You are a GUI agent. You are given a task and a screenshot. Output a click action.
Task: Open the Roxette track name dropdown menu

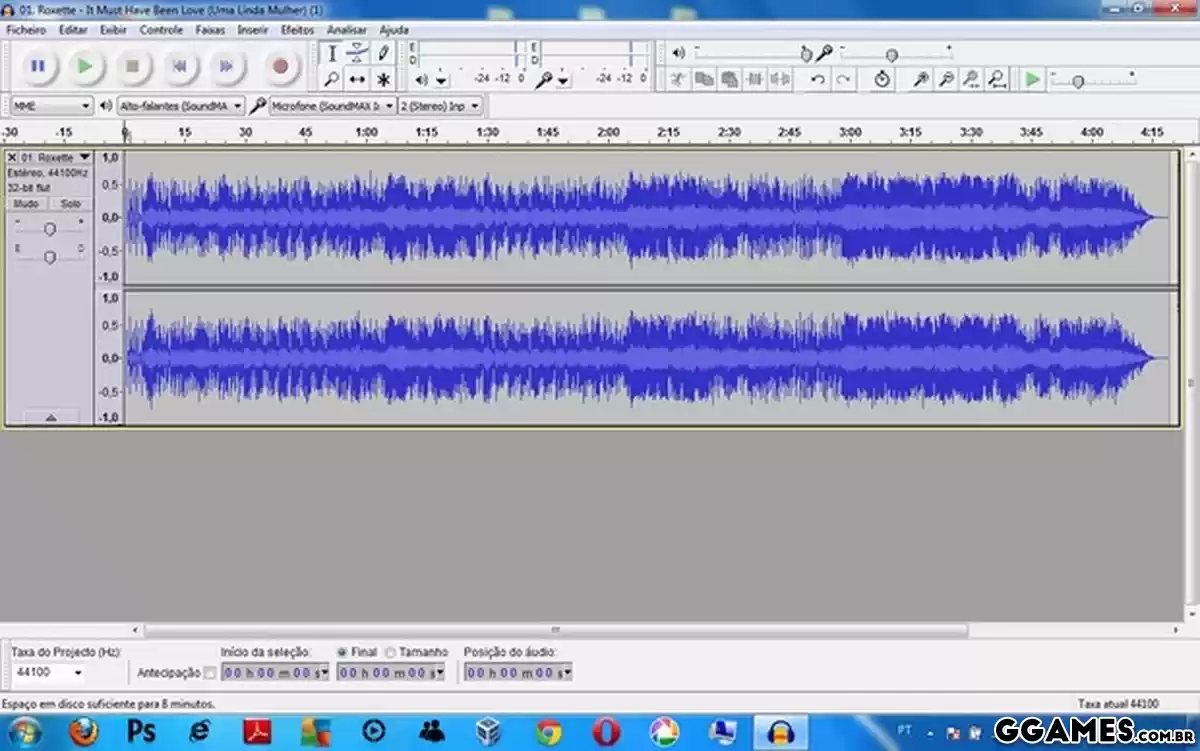click(84, 157)
